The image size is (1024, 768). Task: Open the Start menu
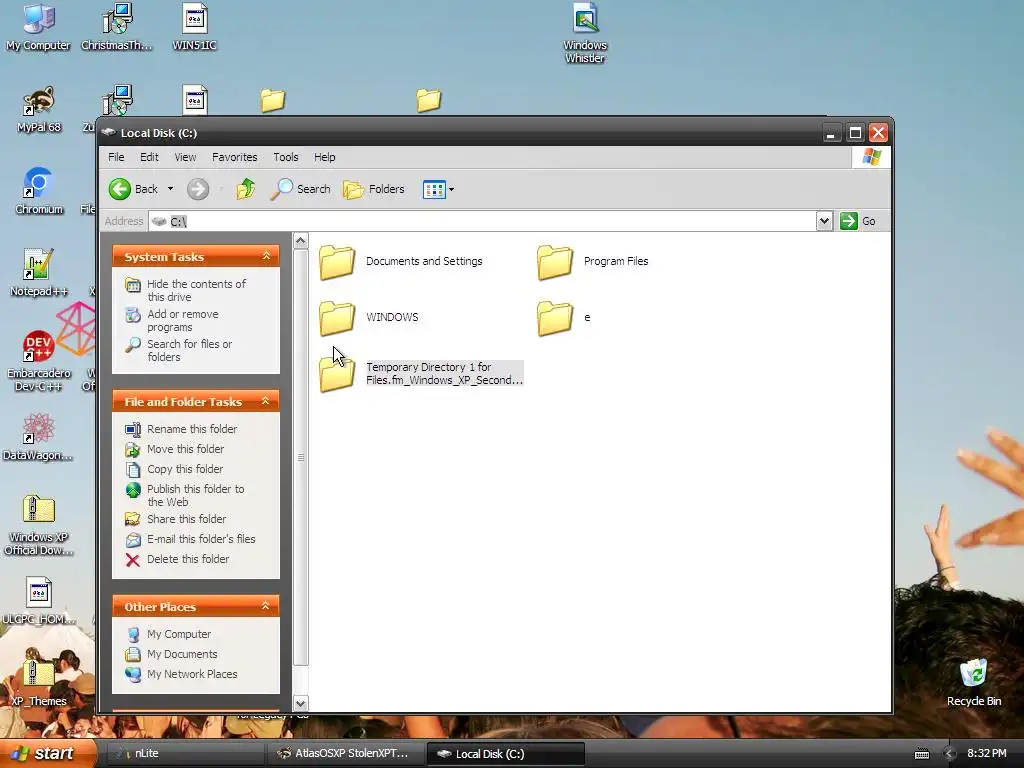click(47, 754)
